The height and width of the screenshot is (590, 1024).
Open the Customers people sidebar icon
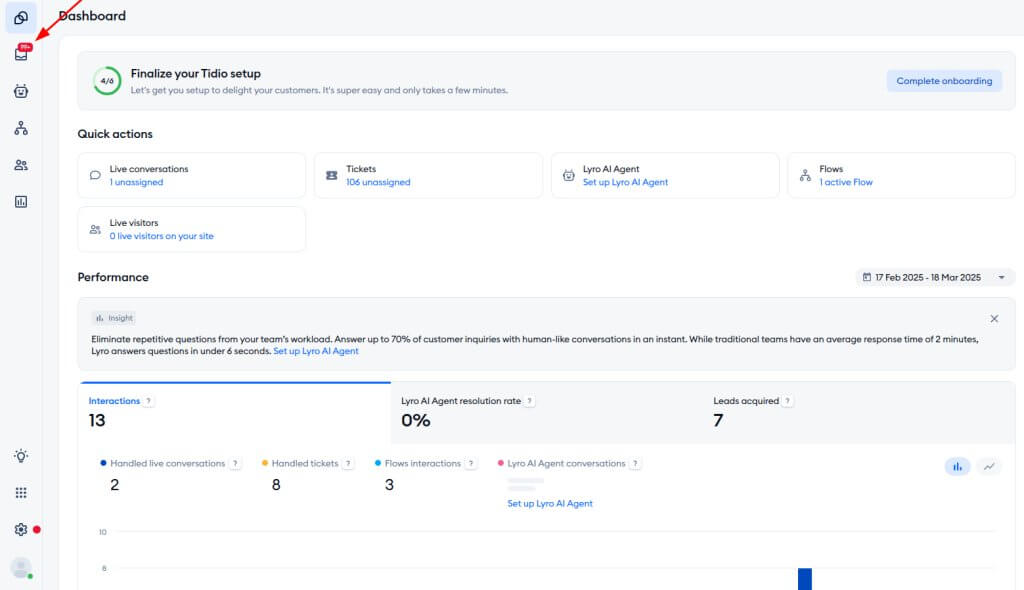(21, 165)
